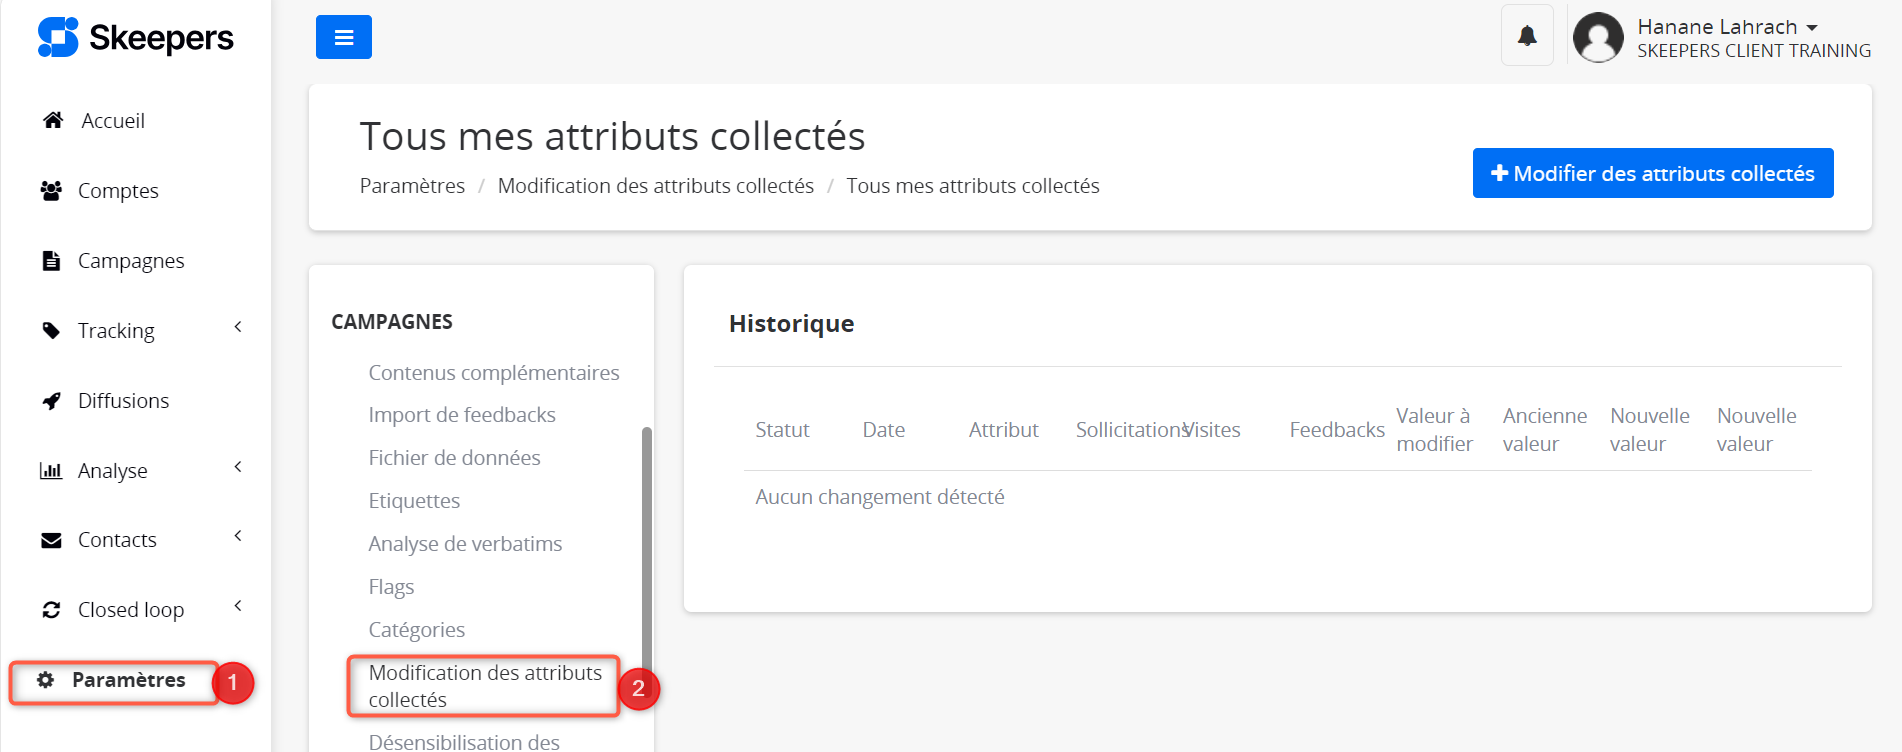Click the Valeur à modifier column header
The width and height of the screenshot is (1902, 752).
[1434, 430]
